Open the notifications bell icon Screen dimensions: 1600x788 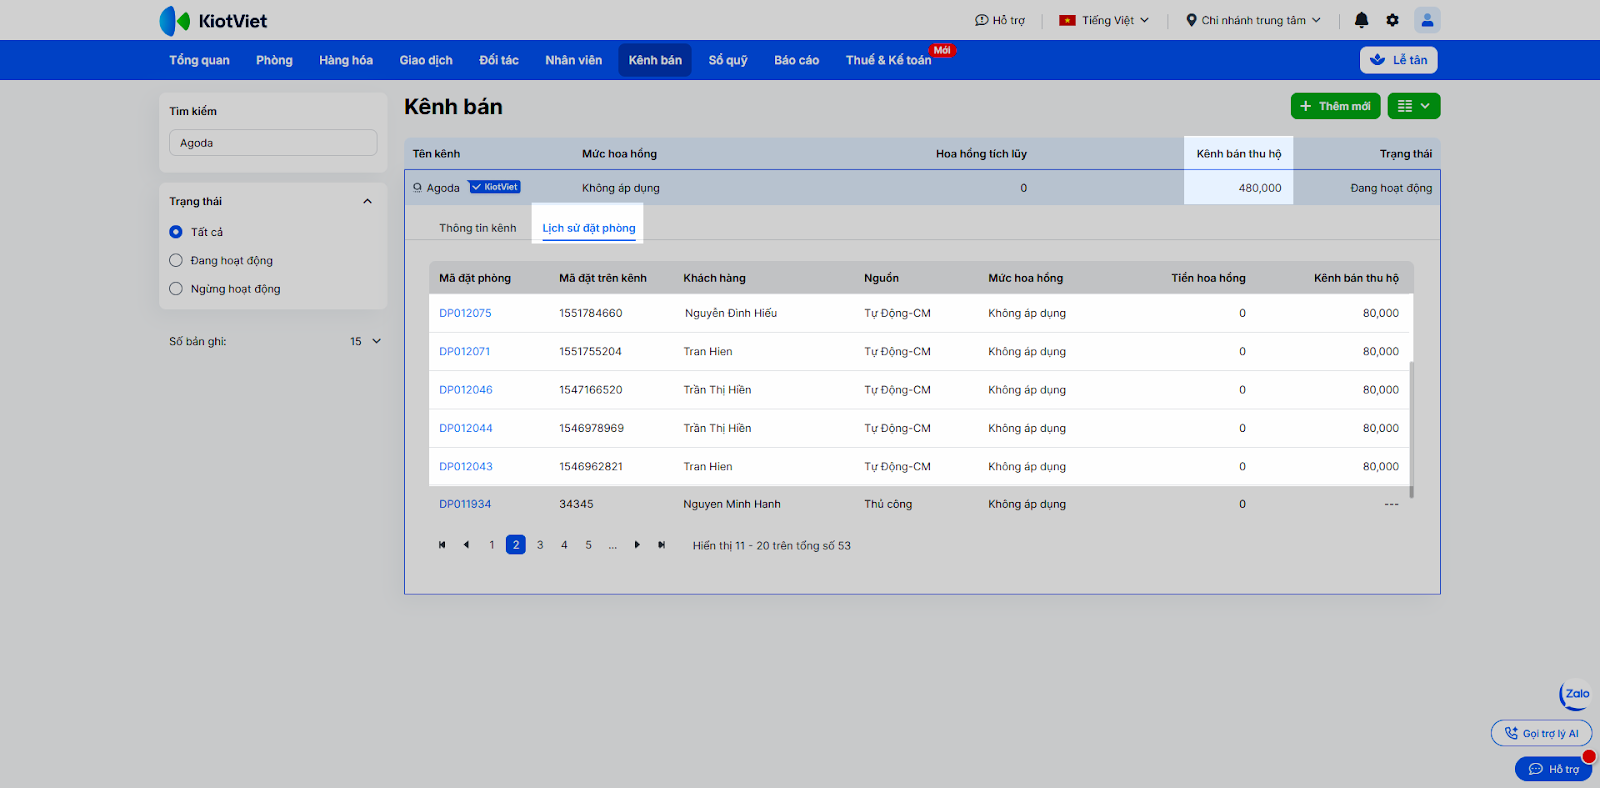(1361, 20)
